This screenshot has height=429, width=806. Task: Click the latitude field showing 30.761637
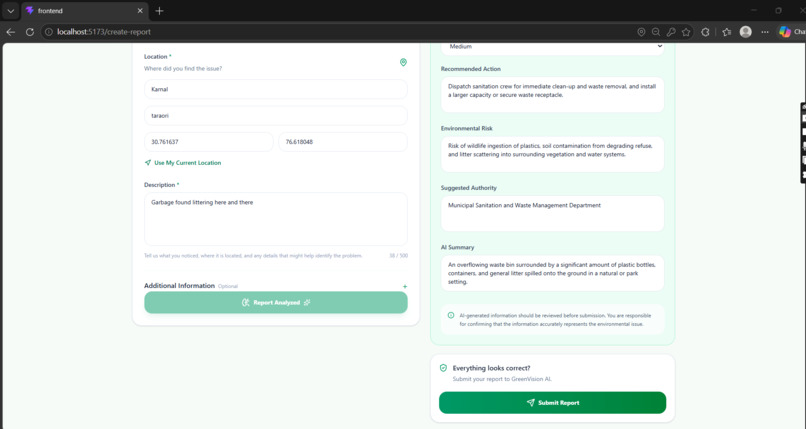tap(209, 142)
